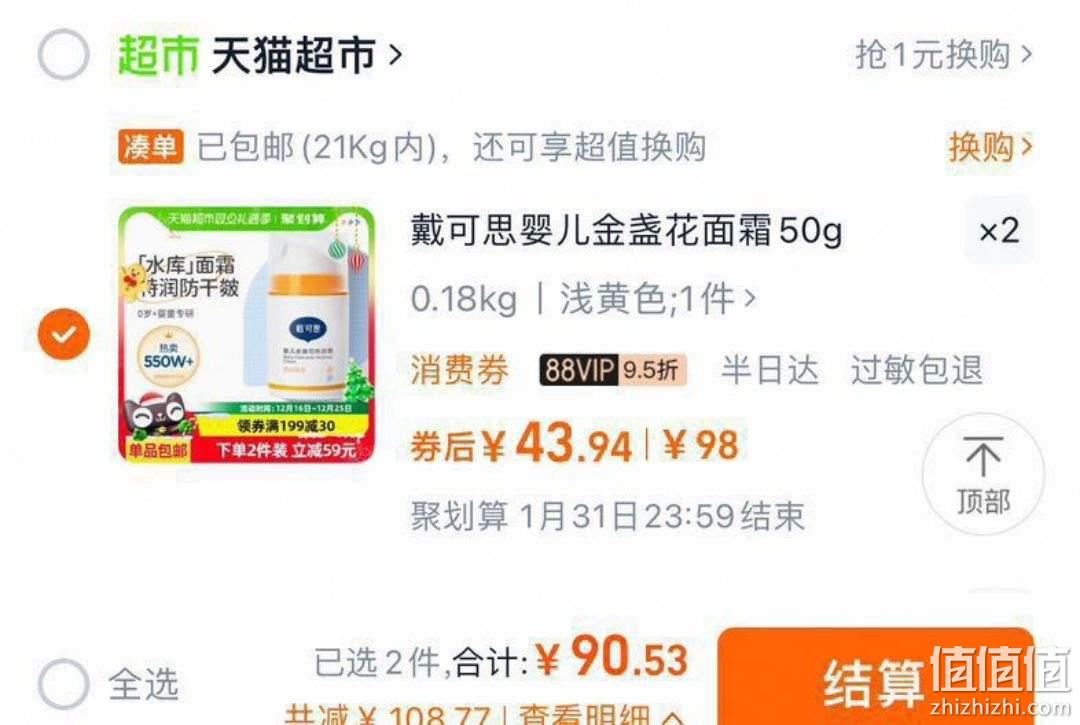Tap the 消费券 coupon label
1080x725 pixels.
[x=459, y=370]
